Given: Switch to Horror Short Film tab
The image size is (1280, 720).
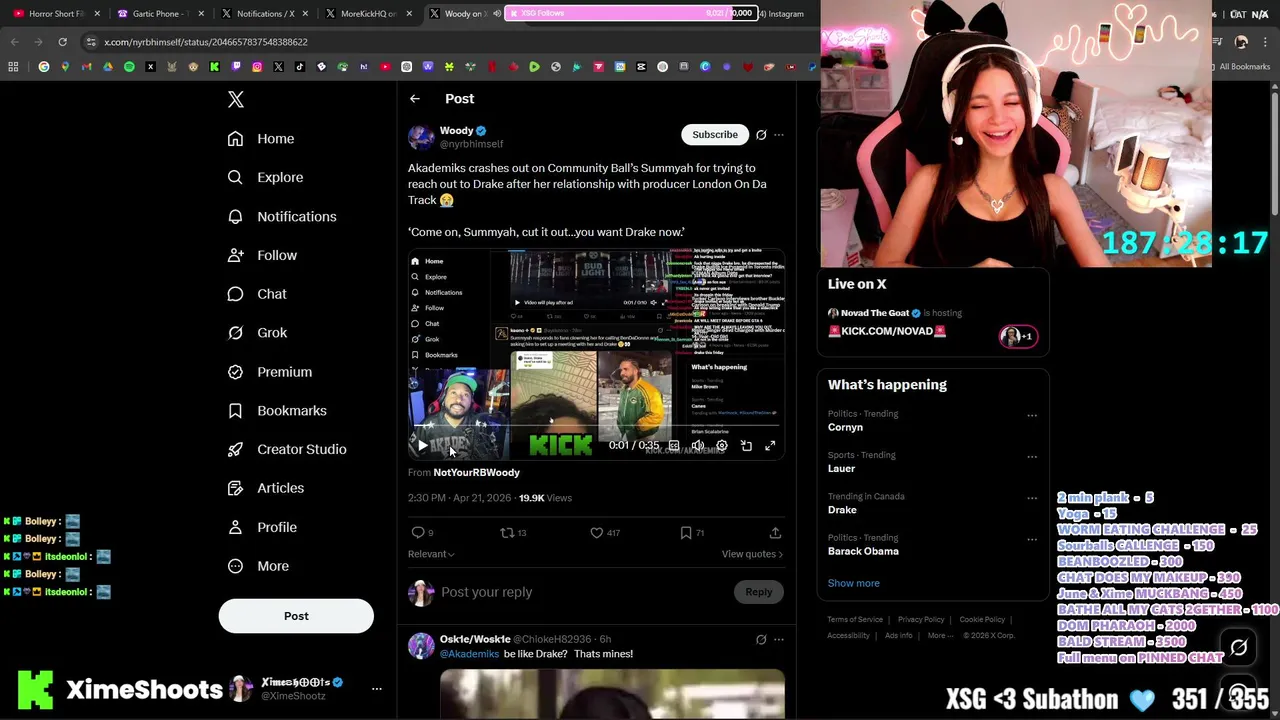Looking at the screenshot, I should click(x=56, y=14).
